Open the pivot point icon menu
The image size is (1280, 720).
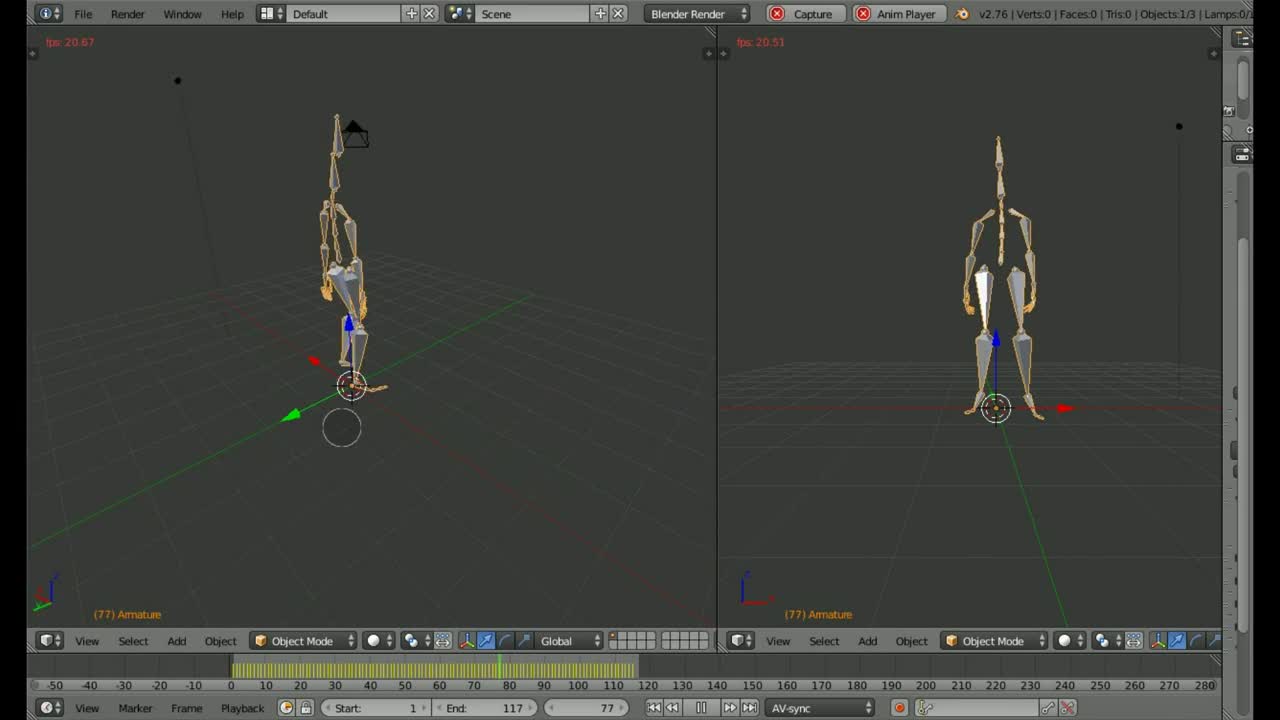[410, 641]
